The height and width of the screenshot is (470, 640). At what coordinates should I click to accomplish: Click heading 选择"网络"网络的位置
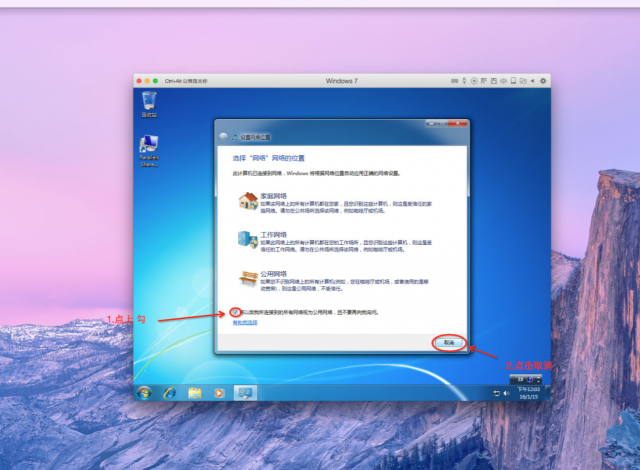(x=269, y=158)
